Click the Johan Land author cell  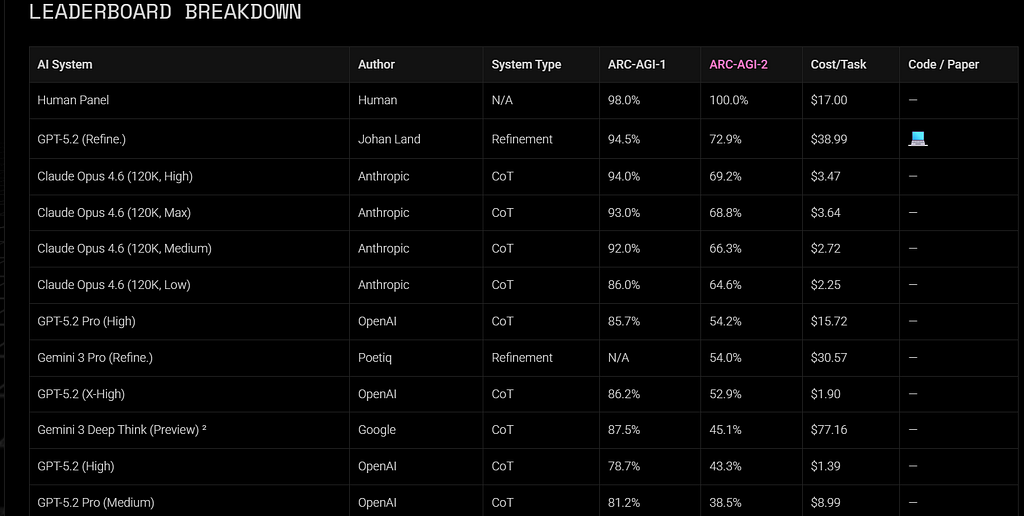pos(389,139)
